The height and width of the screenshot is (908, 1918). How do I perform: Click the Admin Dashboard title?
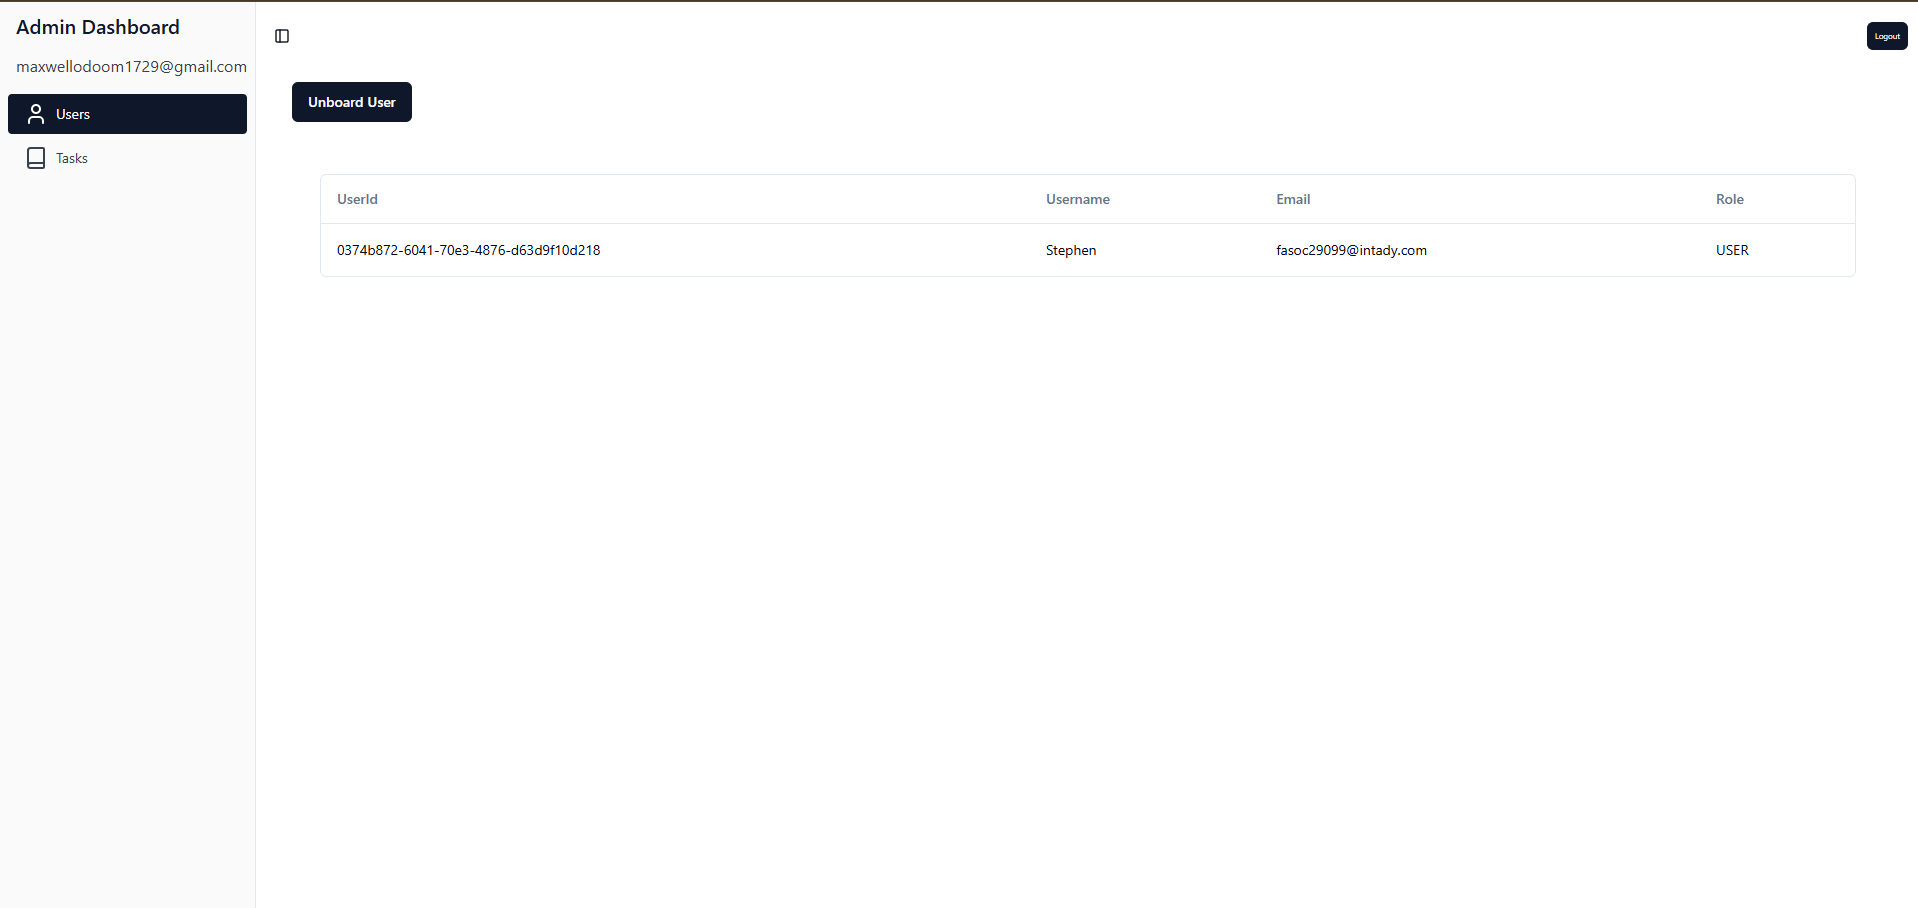pos(97,26)
